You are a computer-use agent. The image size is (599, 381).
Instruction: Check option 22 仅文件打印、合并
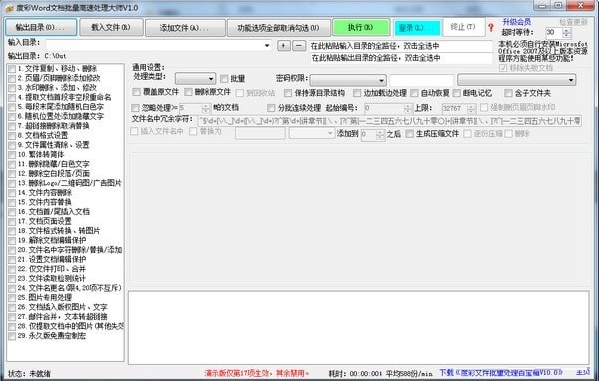[x=12, y=269]
